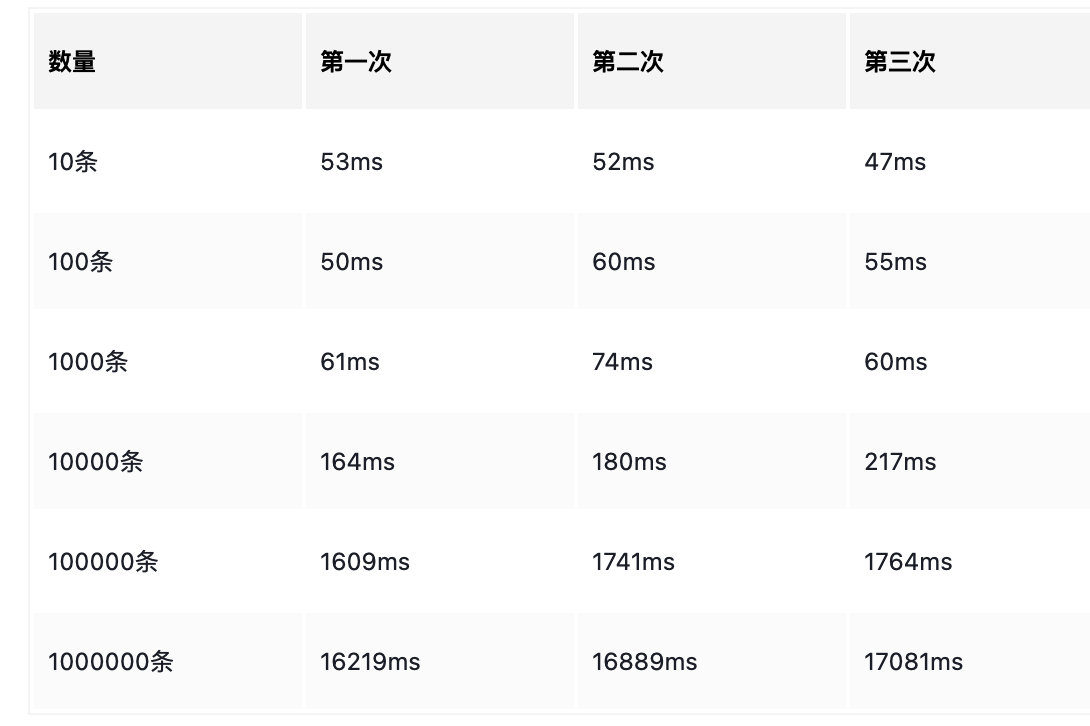This screenshot has height=726, width=1090.
Task: Click the 17081ms cell
Action: click(970, 661)
